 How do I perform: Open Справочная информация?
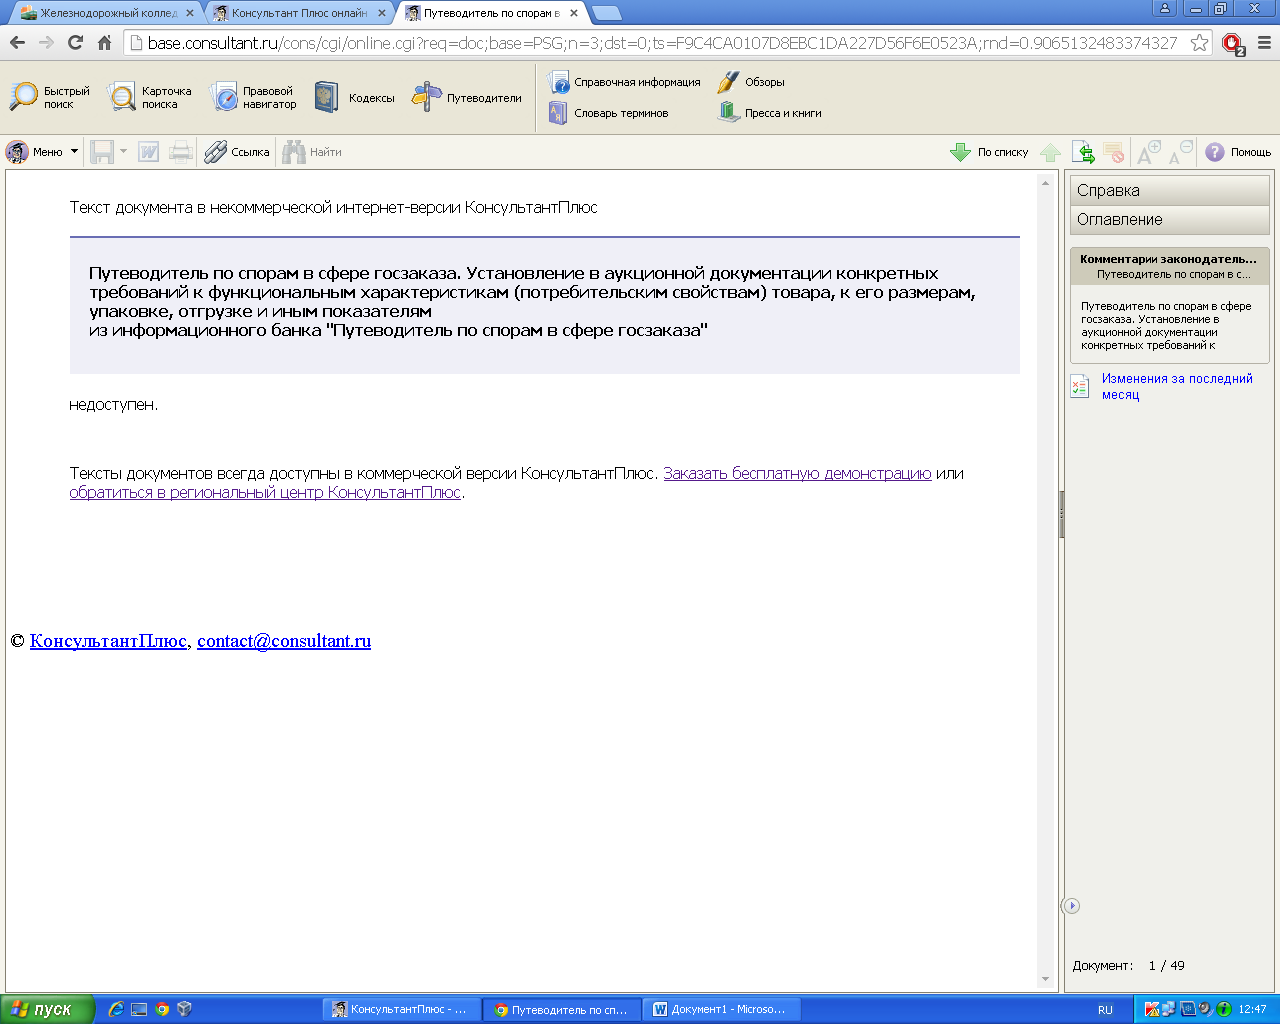coord(624,82)
